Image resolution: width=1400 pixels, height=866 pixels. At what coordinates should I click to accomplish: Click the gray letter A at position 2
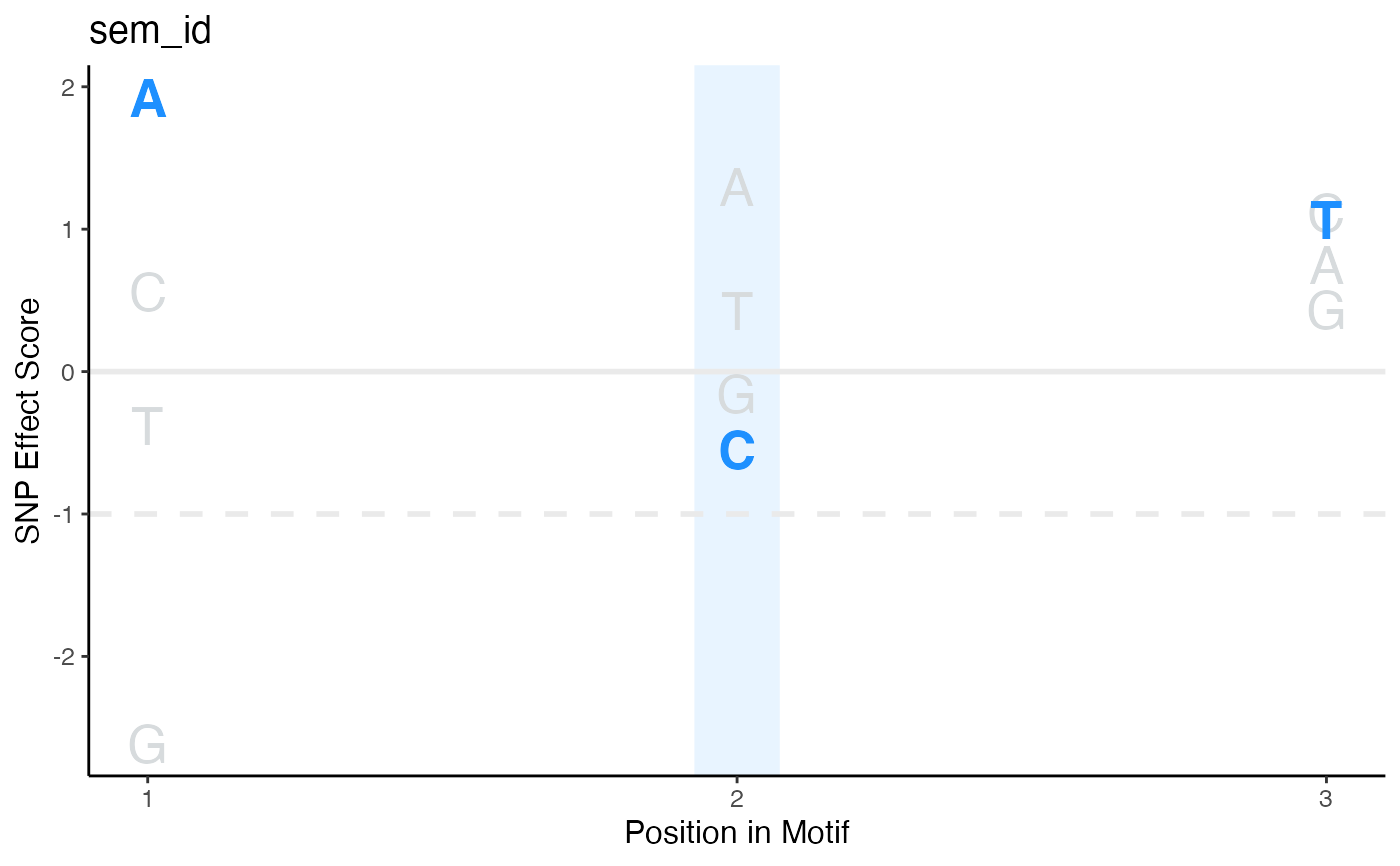[x=737, y=189]
